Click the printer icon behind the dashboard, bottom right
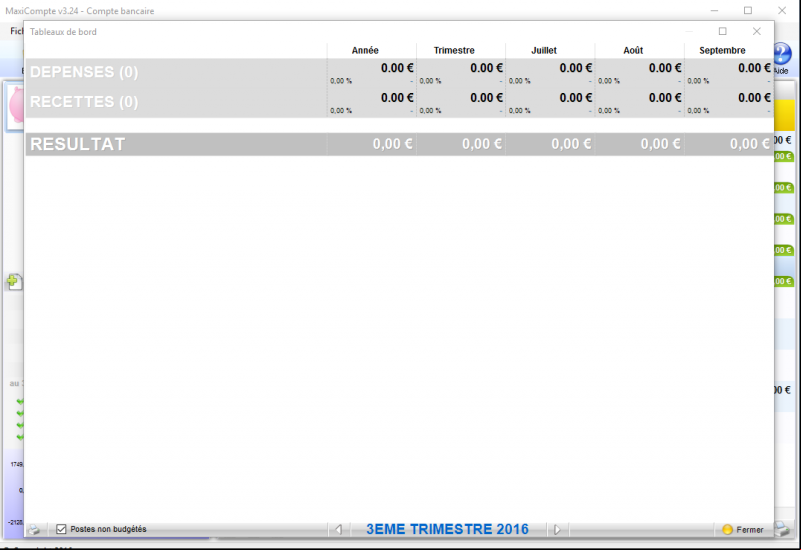Image resolution: width=801 pixels, height=550 pixels. (x=783, y=529)
